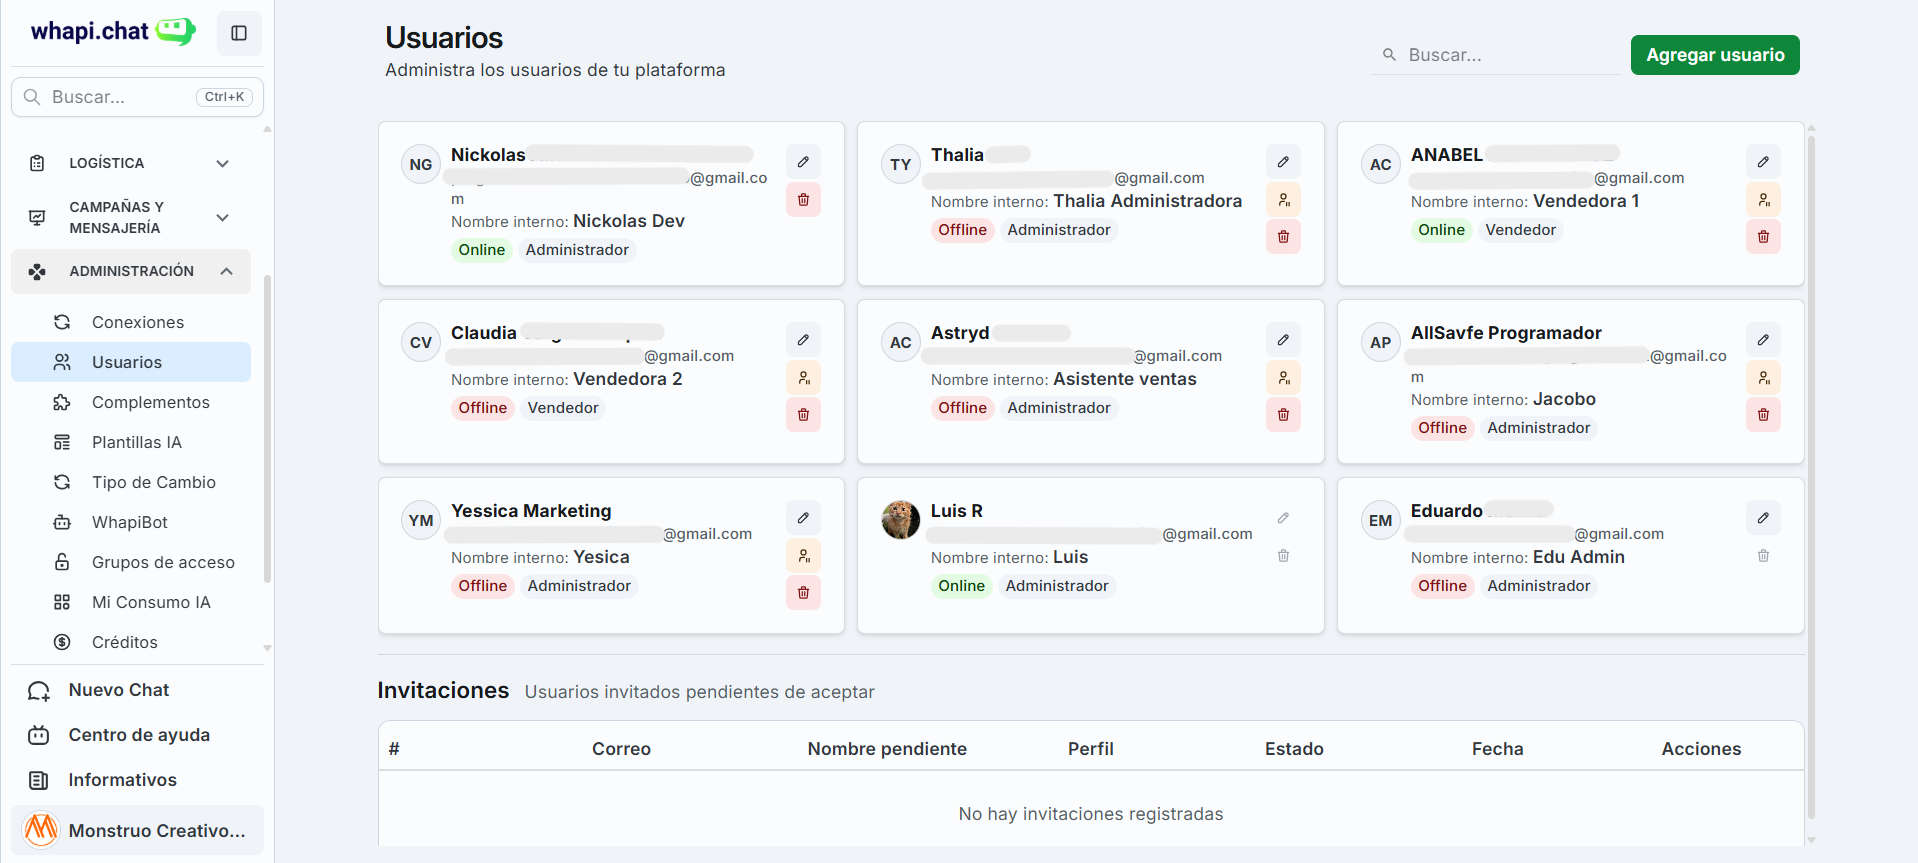The image size is (1918, 863).
Task: Open Complementos menu item
Action: (x=131, y=402)
